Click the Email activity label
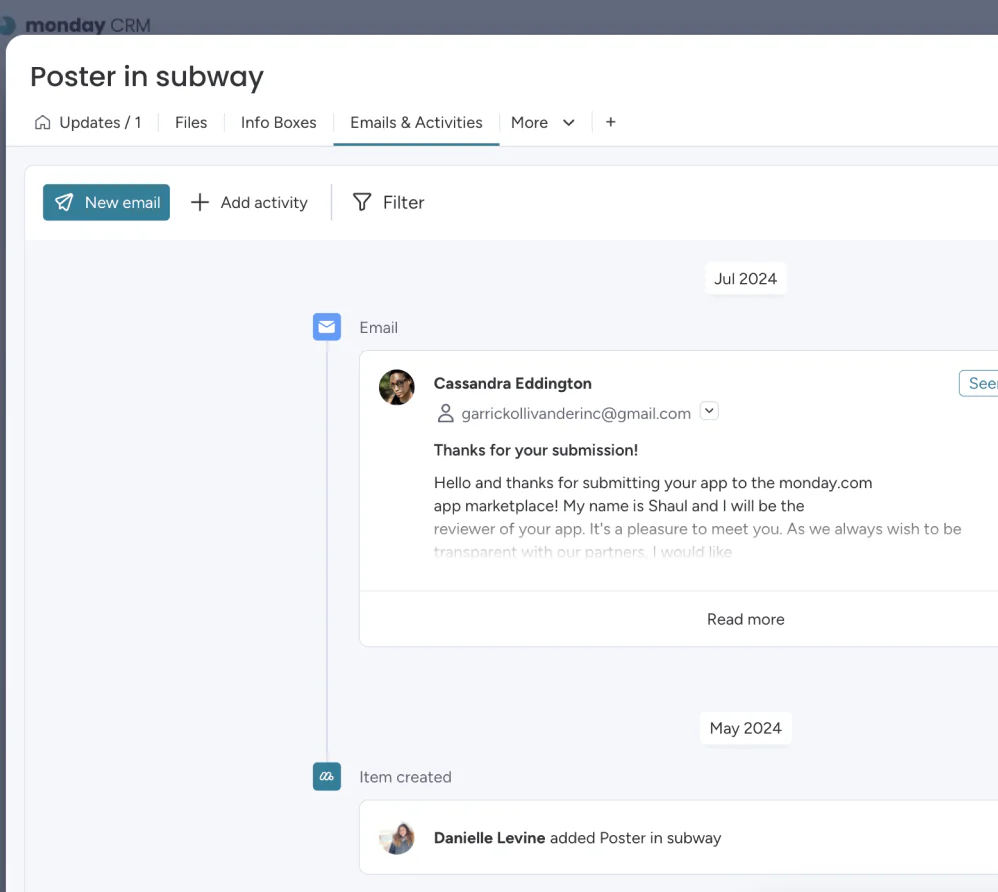 coord(379,327)
